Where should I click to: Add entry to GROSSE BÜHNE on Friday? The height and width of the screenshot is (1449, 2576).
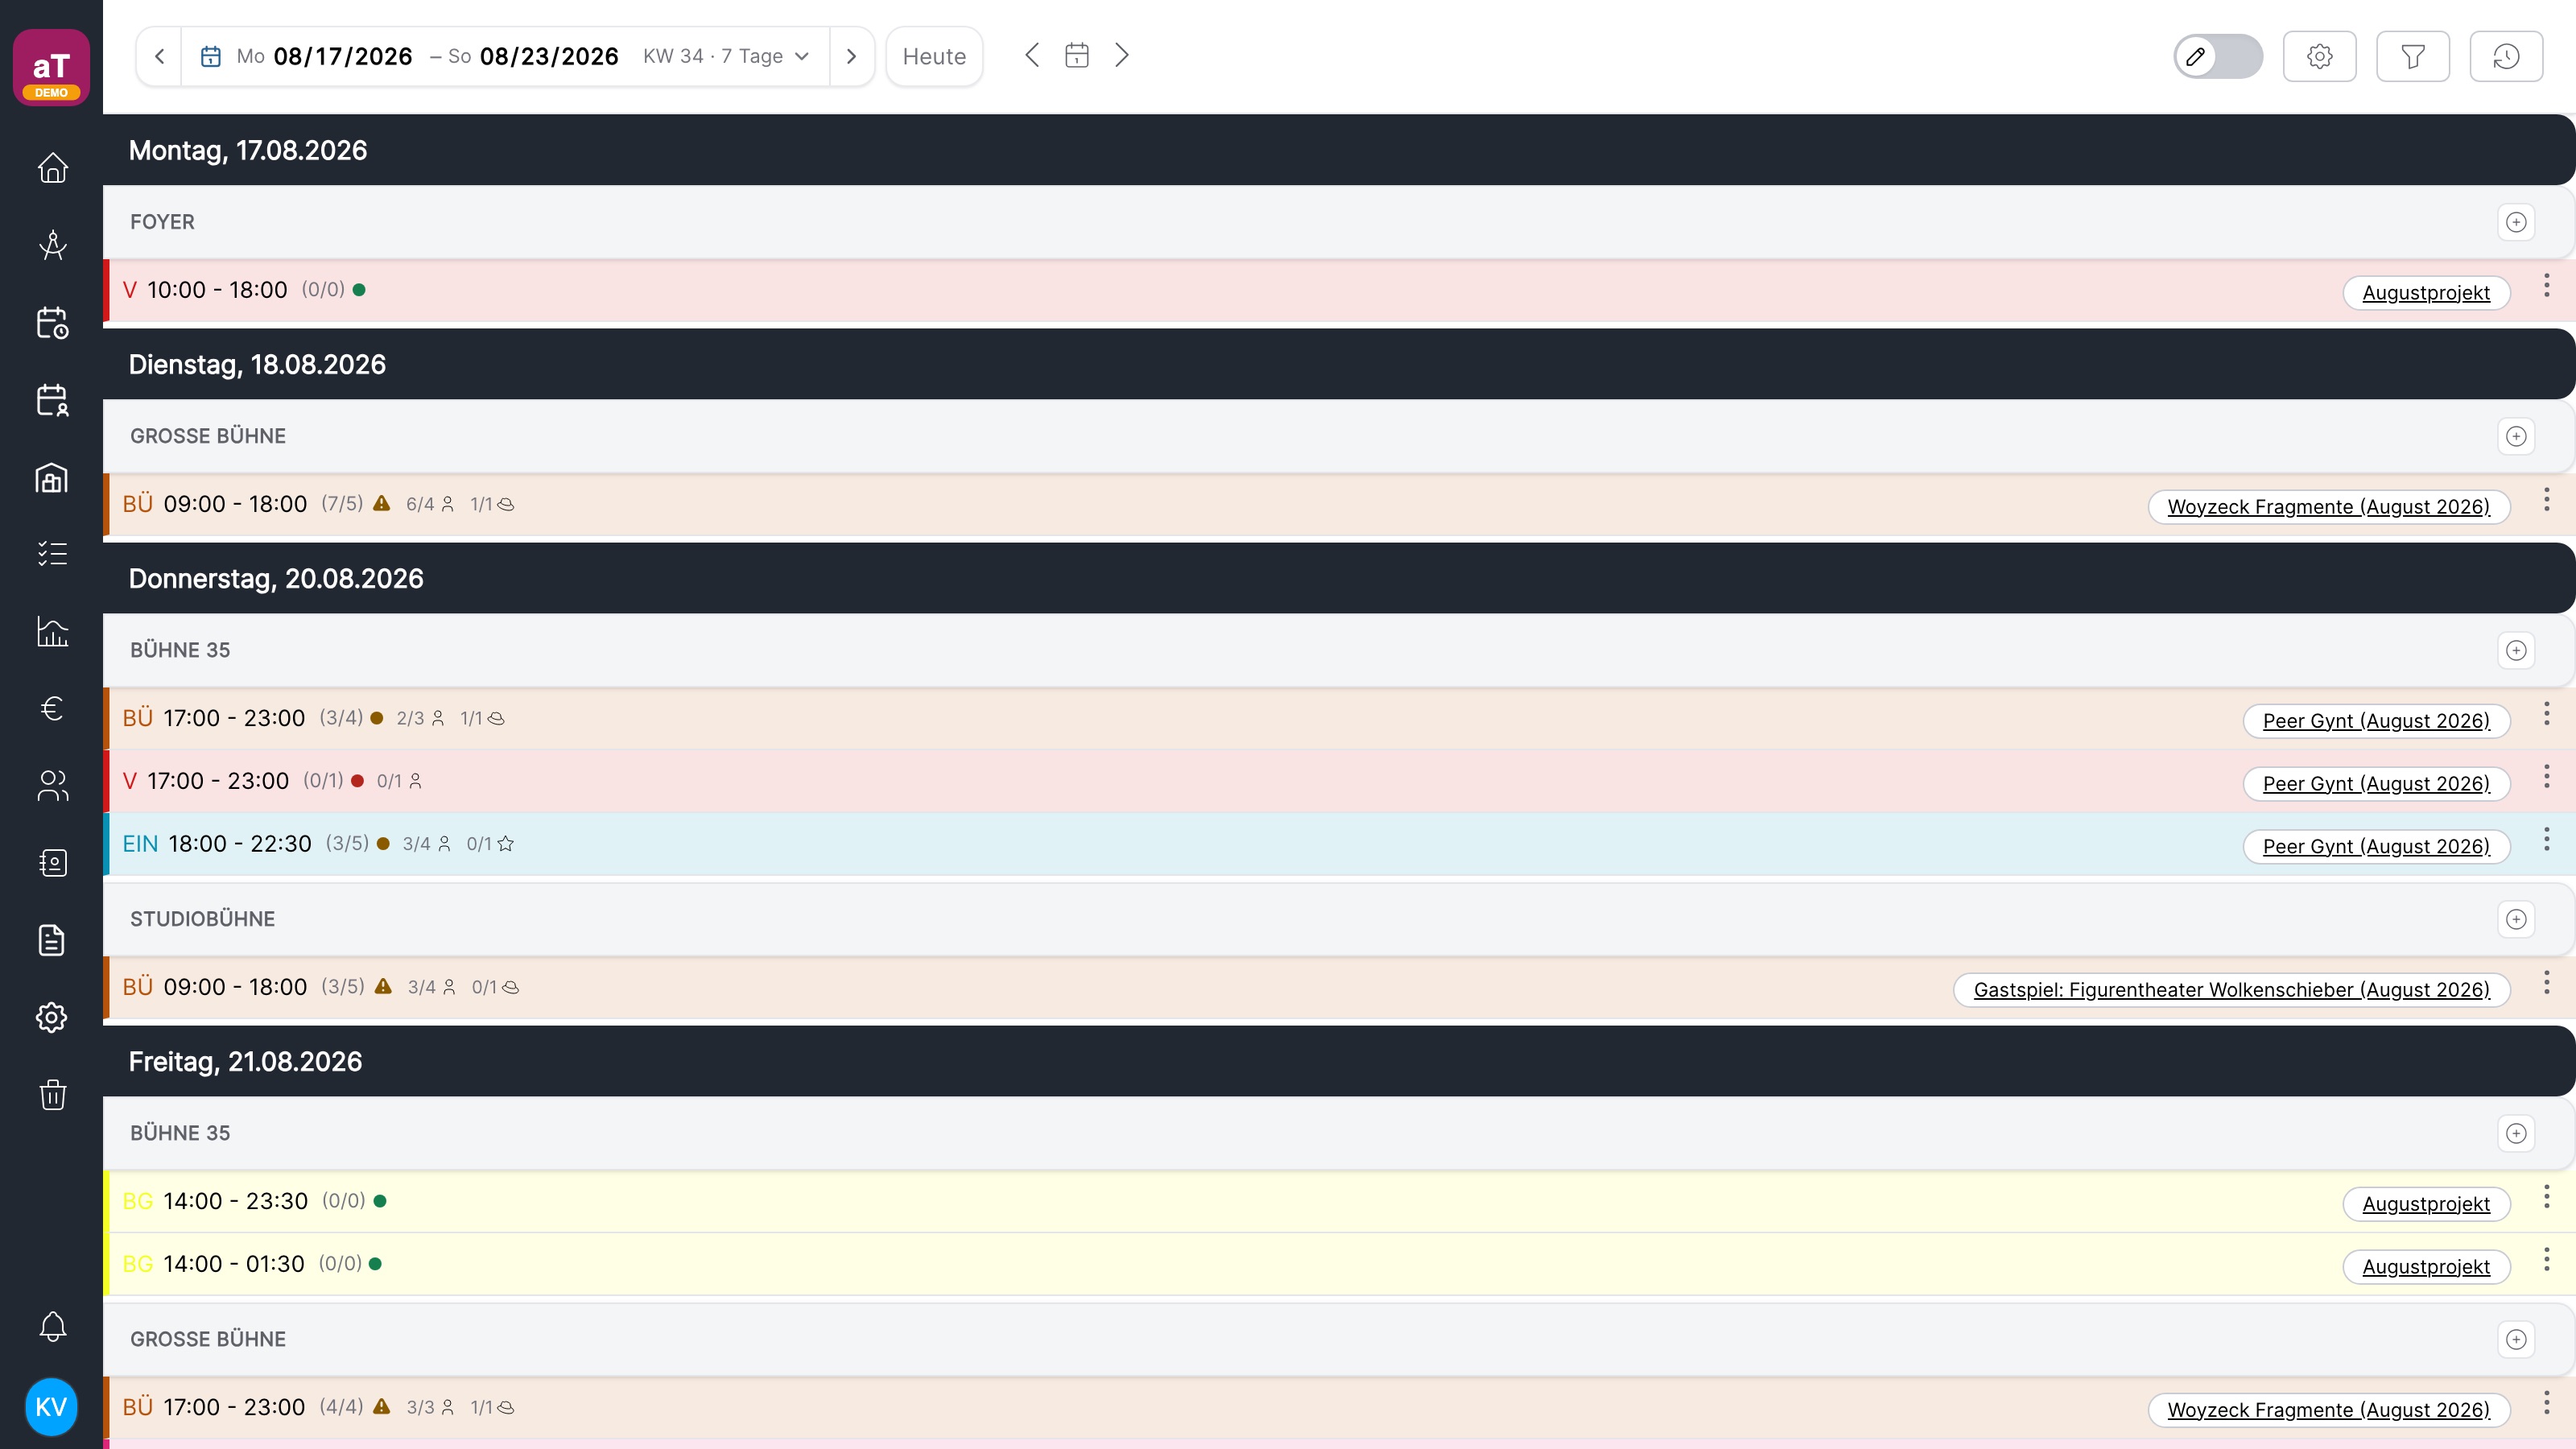[2516, 1339]
